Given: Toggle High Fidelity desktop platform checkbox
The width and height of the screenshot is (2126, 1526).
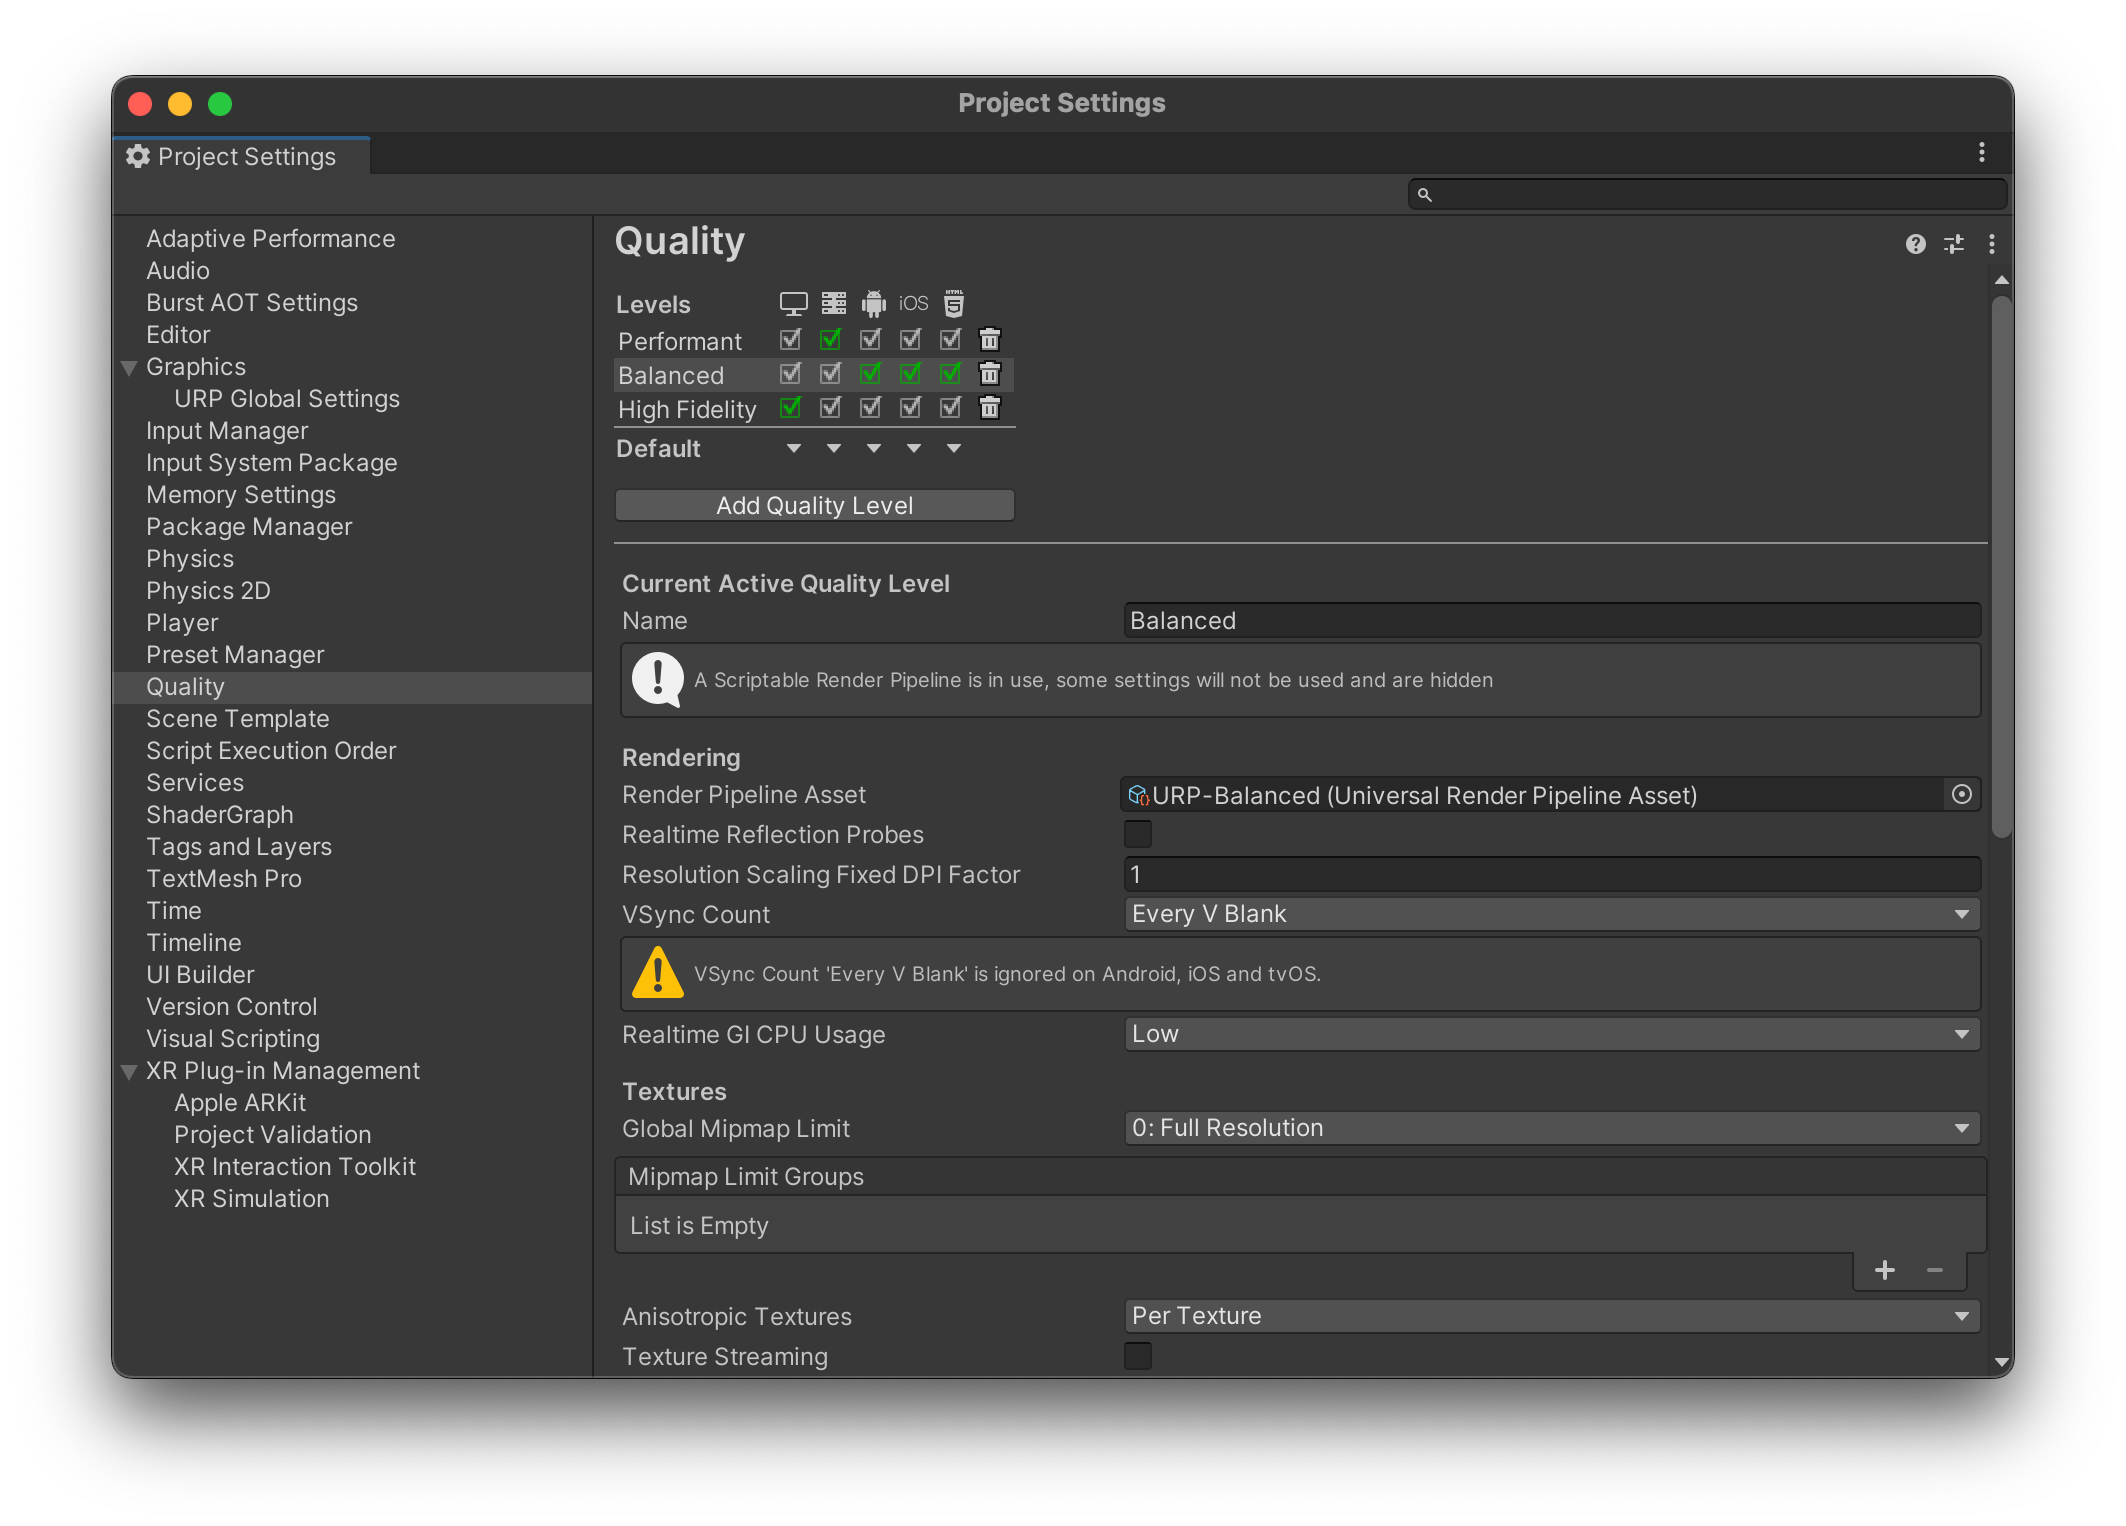Looking at the screenshot, I should tap(790, 408).
